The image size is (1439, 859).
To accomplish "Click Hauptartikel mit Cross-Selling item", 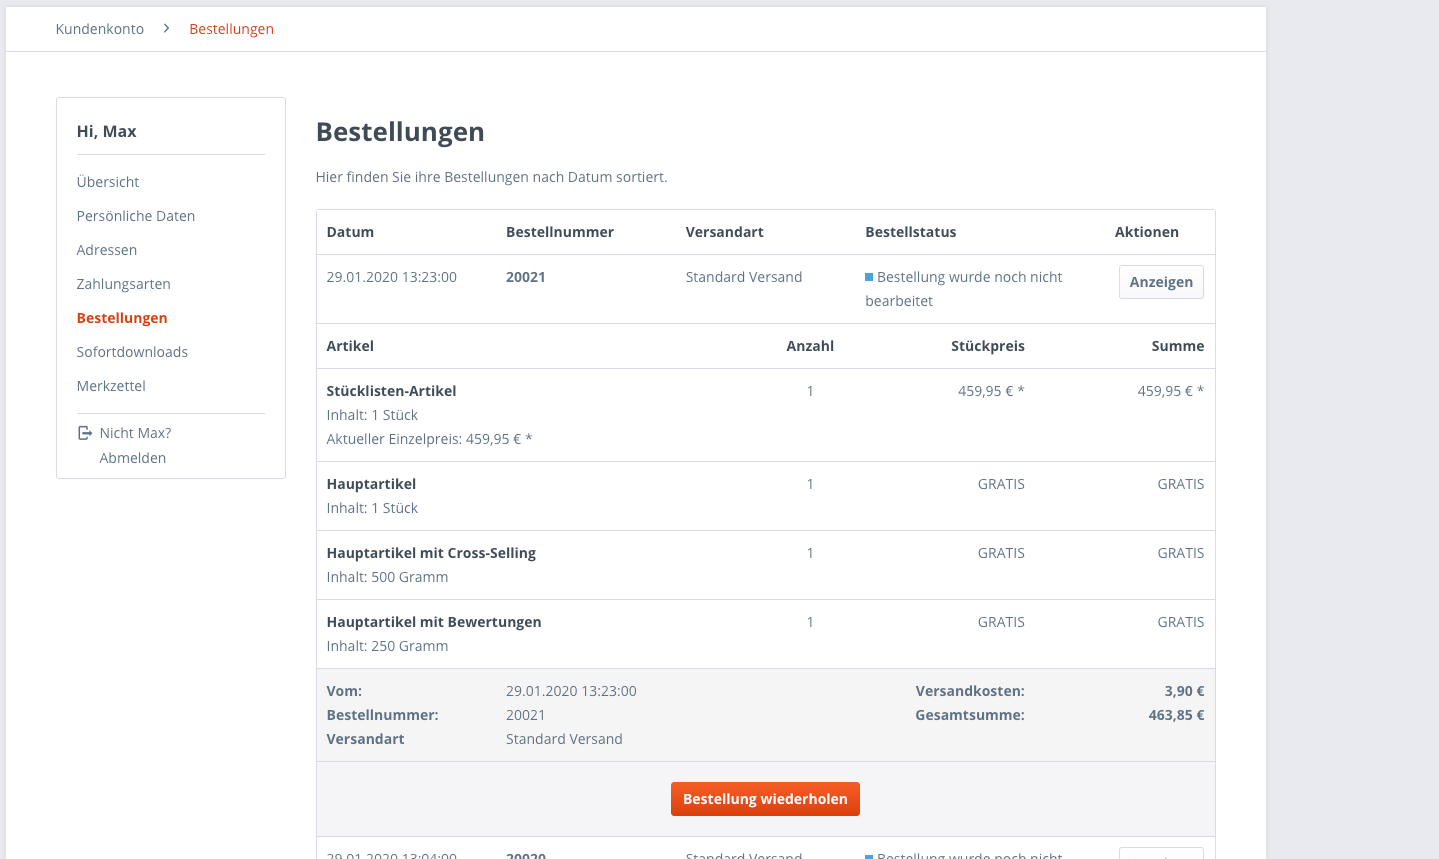I will [x=431, y=553].
